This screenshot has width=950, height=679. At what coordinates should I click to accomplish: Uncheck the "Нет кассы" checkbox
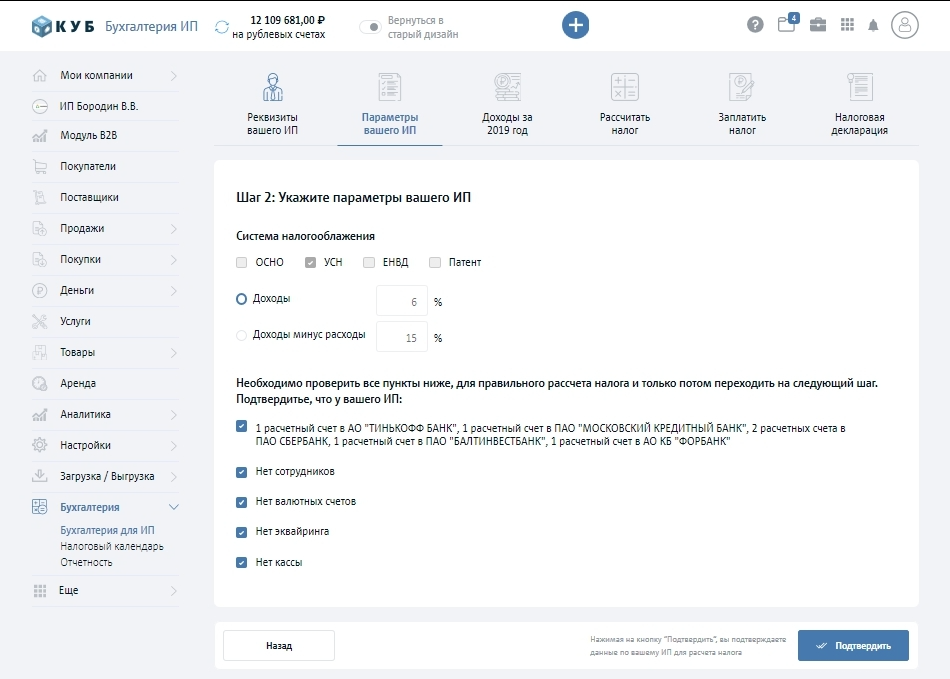tap(241, 562)
